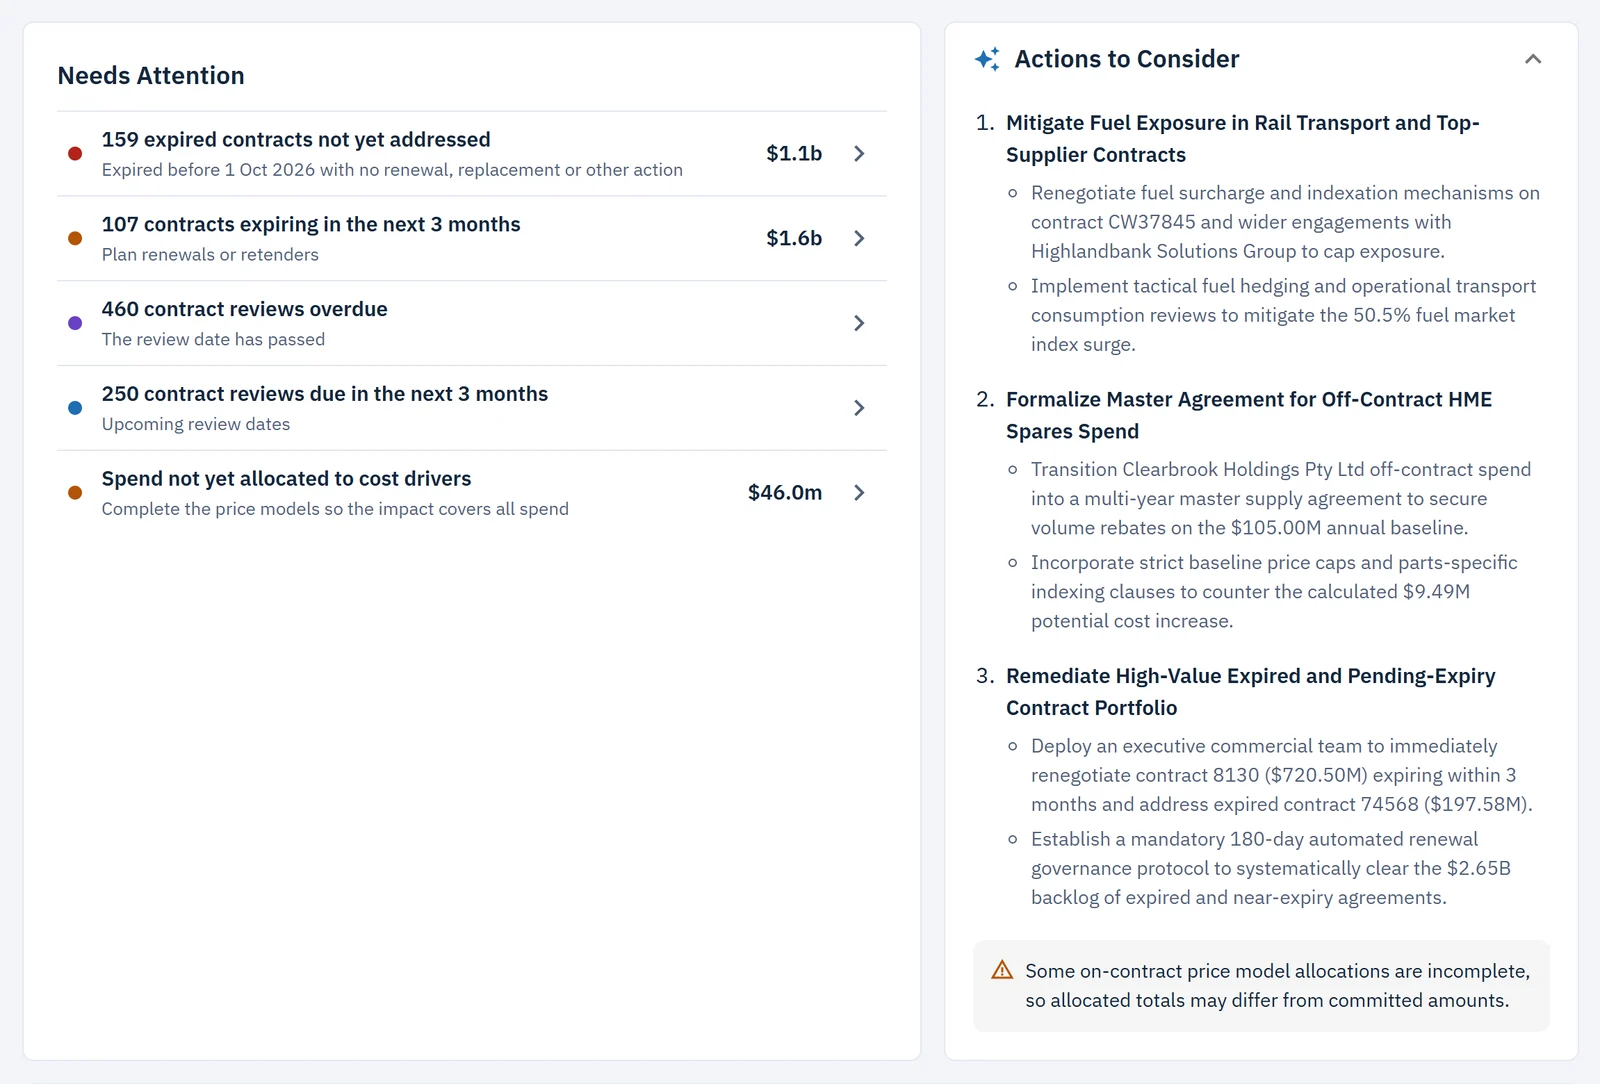Click 'Plan renewals or retenders' subtitle
Viewport: 1600px width, 1084px height.
point(210,255)
